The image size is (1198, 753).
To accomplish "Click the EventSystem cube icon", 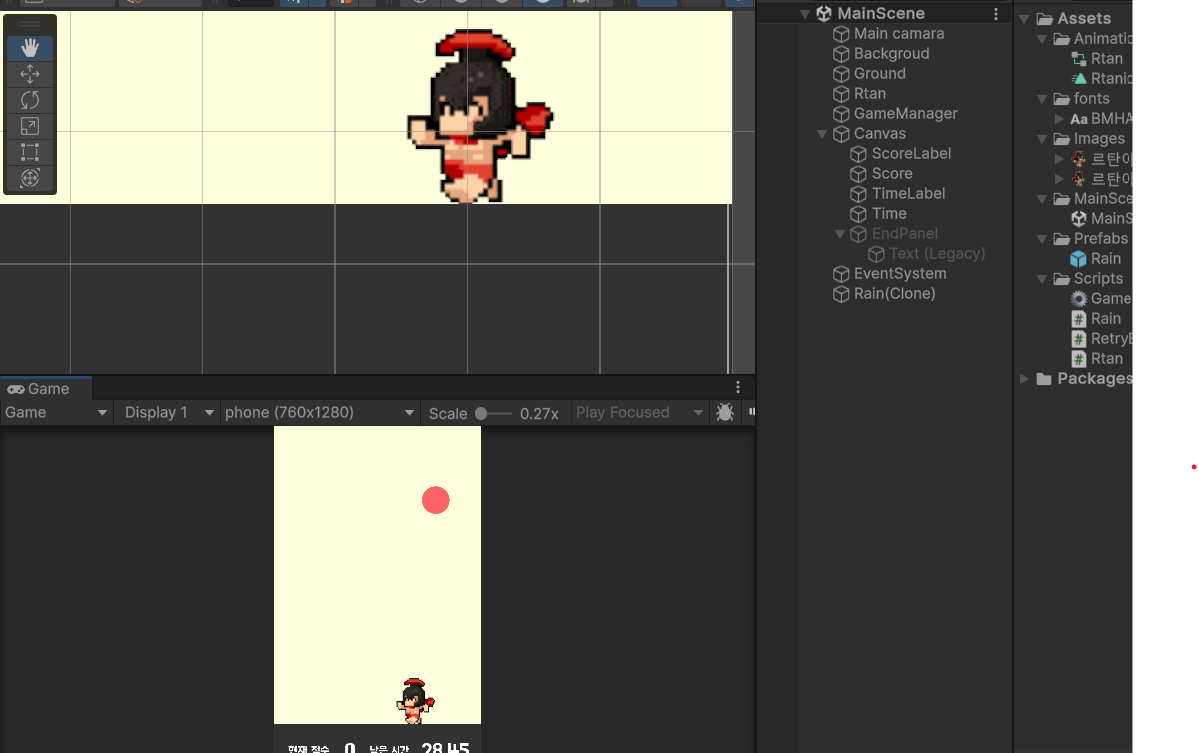I will tap(841, 274).
